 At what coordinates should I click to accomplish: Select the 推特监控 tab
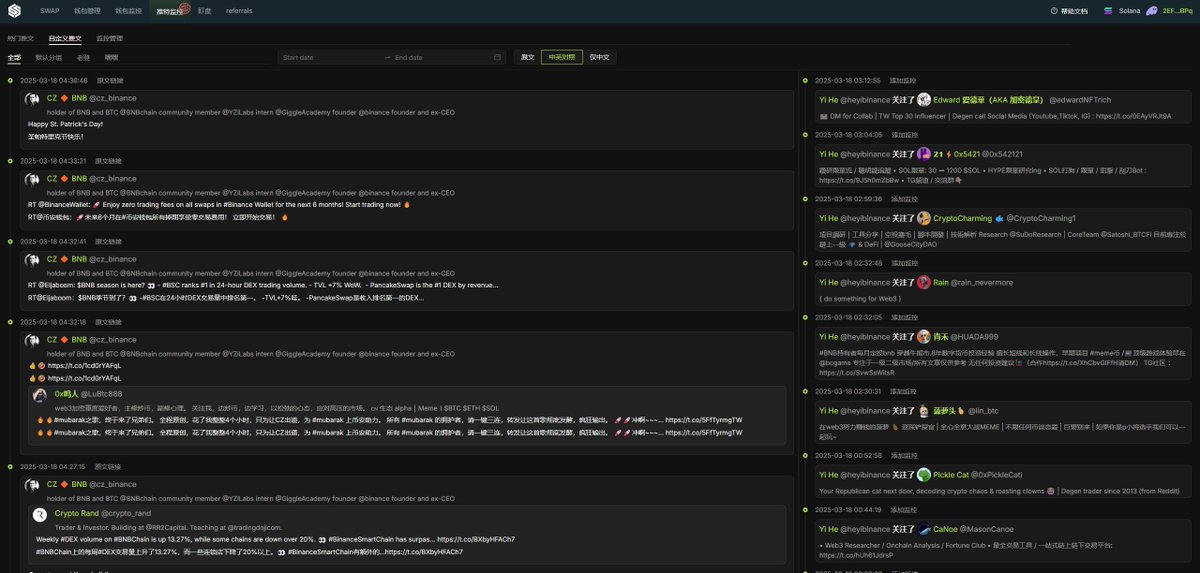(x=168, y=11)
